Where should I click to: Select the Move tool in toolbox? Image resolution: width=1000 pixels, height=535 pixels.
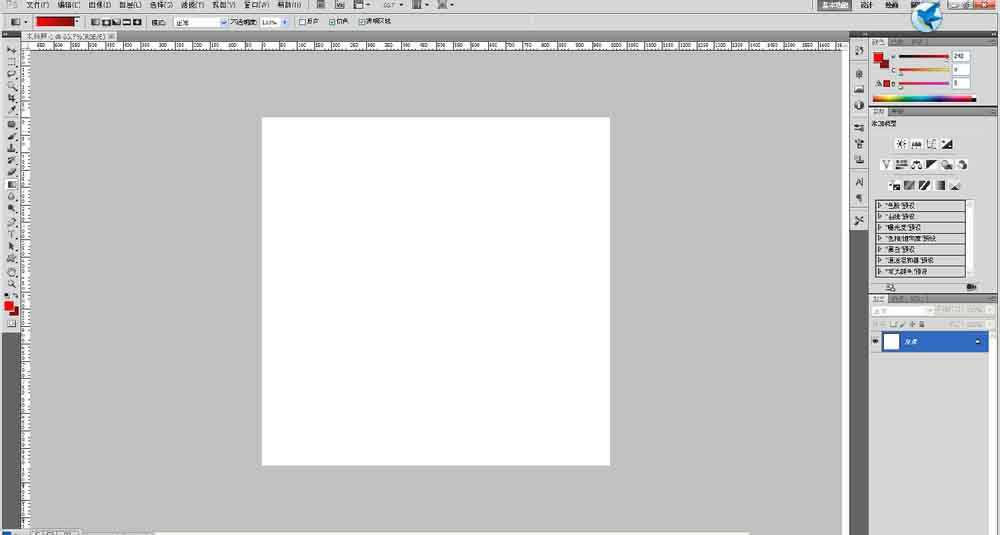[12, 49]
